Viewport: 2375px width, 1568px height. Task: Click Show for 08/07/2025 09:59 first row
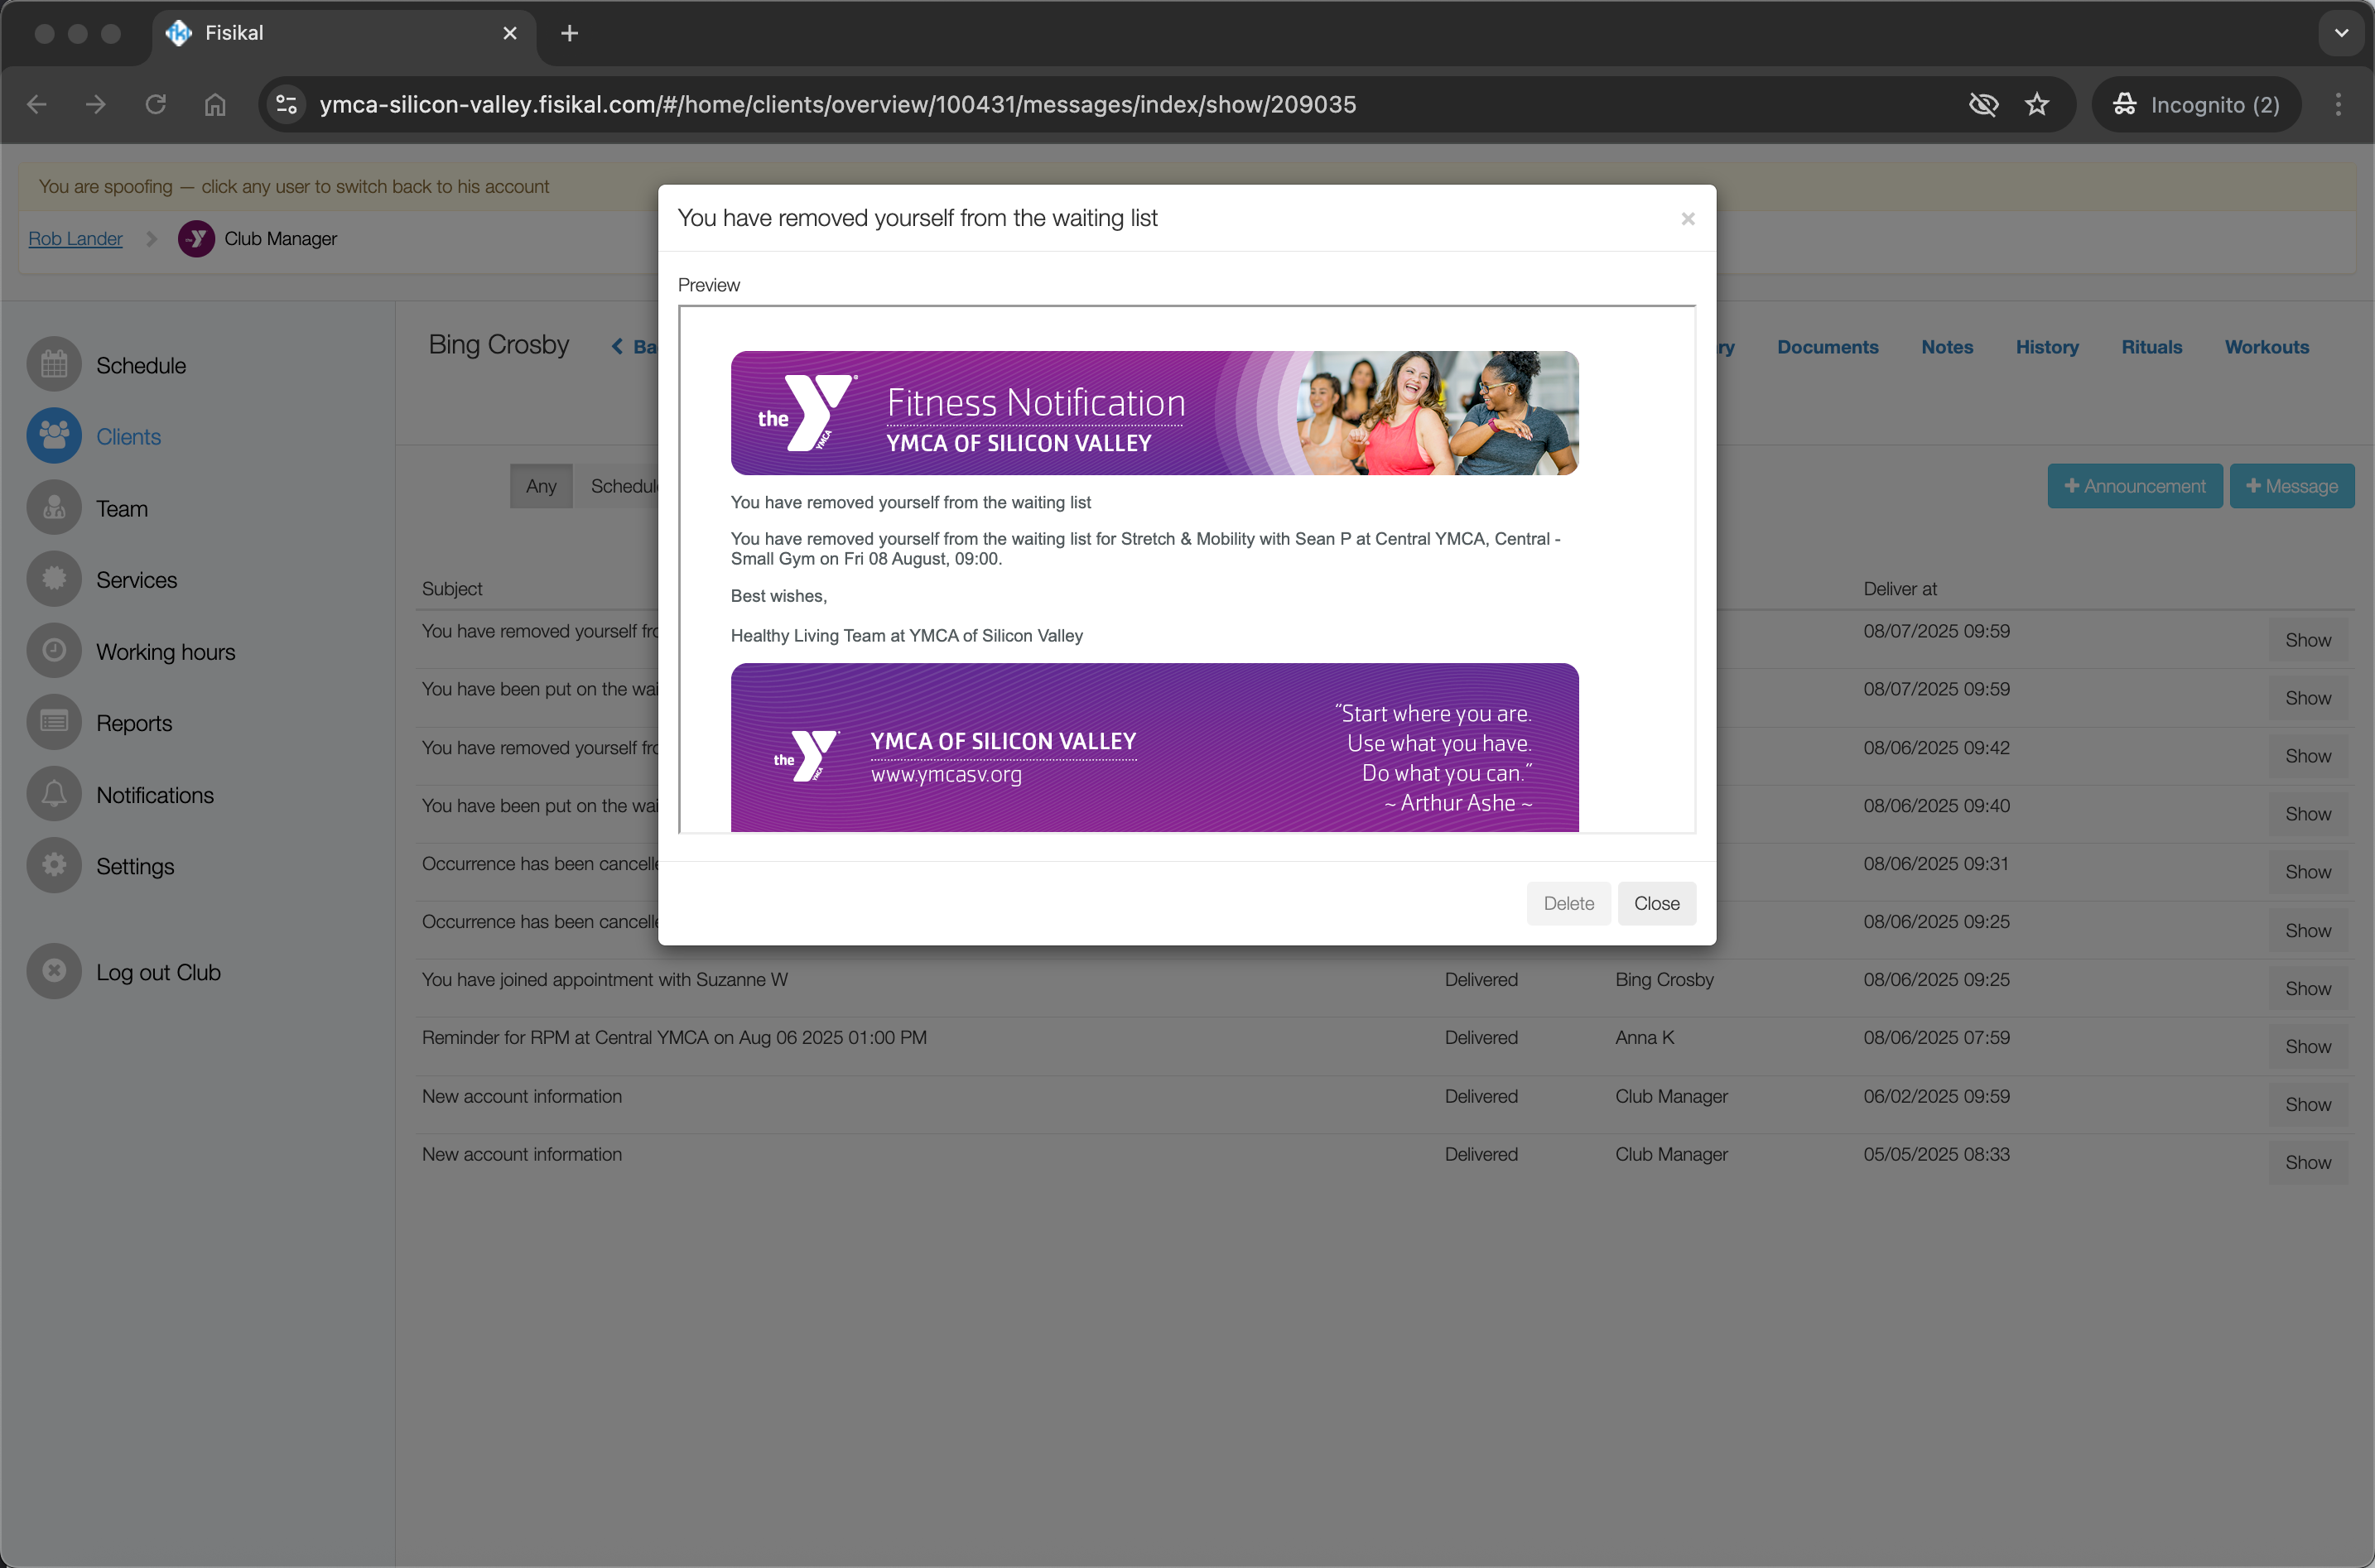[2307, 640]
